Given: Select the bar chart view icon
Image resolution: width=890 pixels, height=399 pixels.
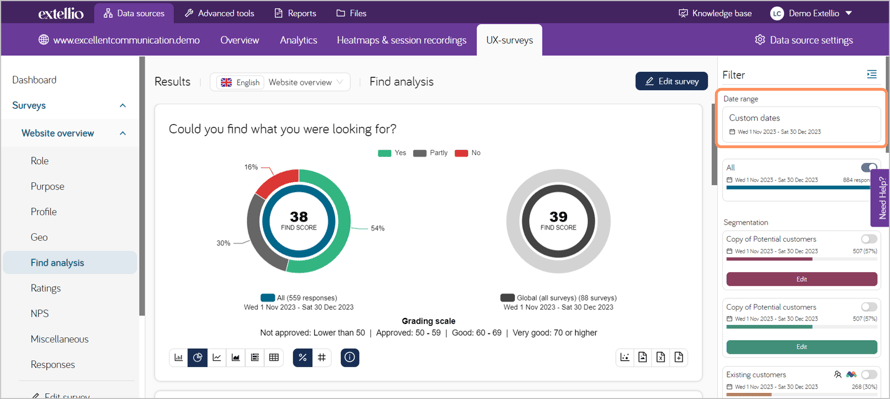Looking at the screenshot, I should tap(178, 358).
